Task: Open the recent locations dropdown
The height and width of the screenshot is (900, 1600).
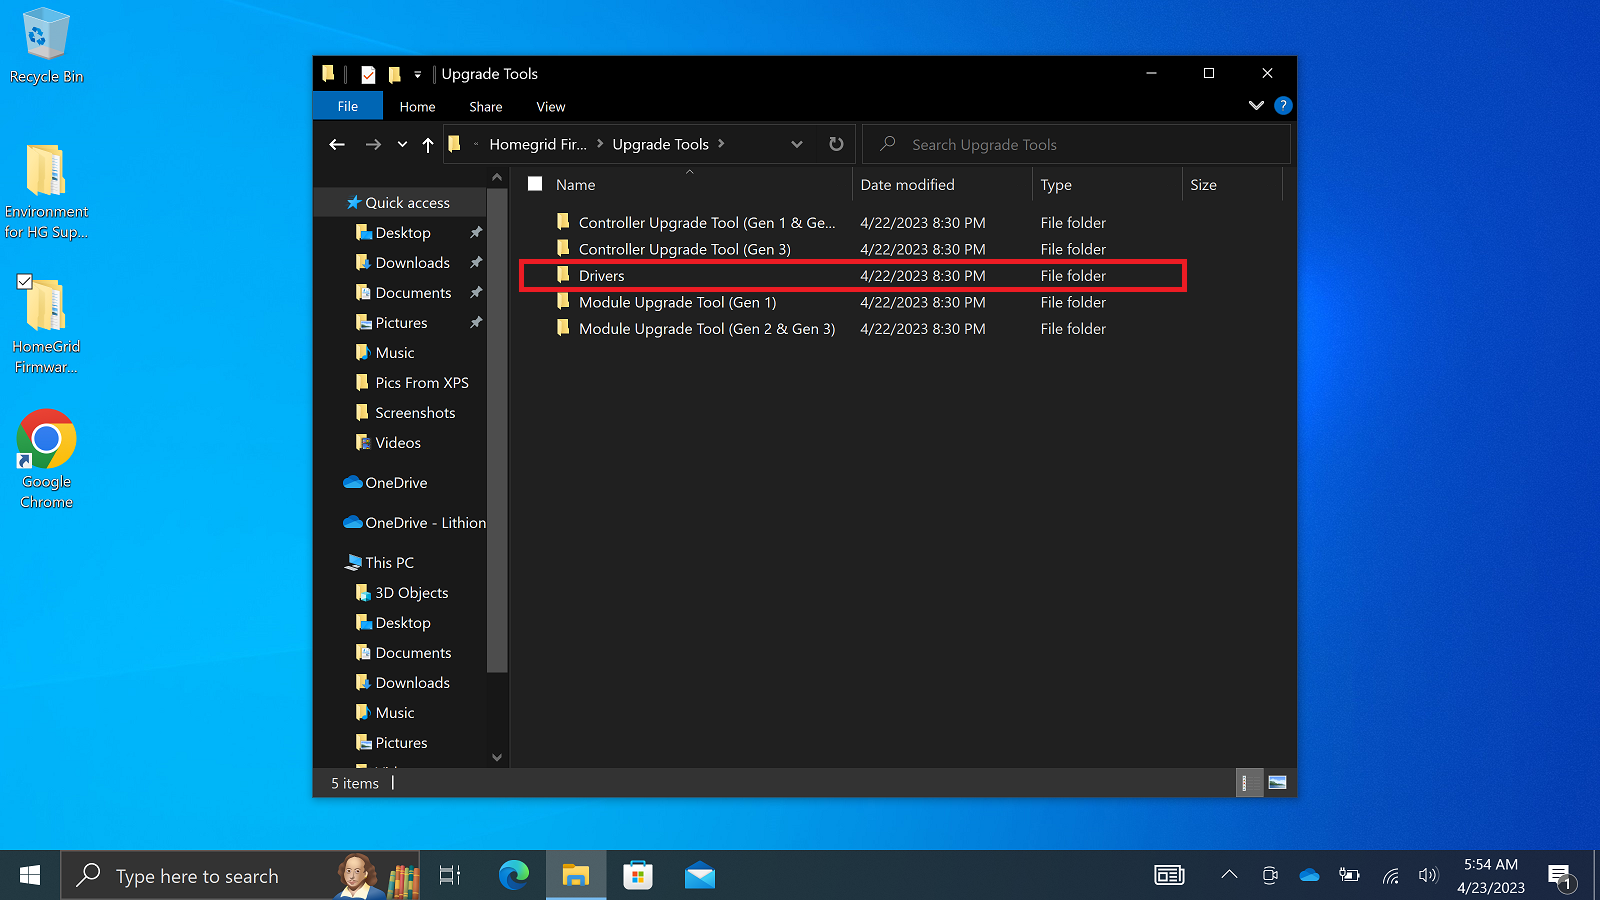Action: pos(402,145)
